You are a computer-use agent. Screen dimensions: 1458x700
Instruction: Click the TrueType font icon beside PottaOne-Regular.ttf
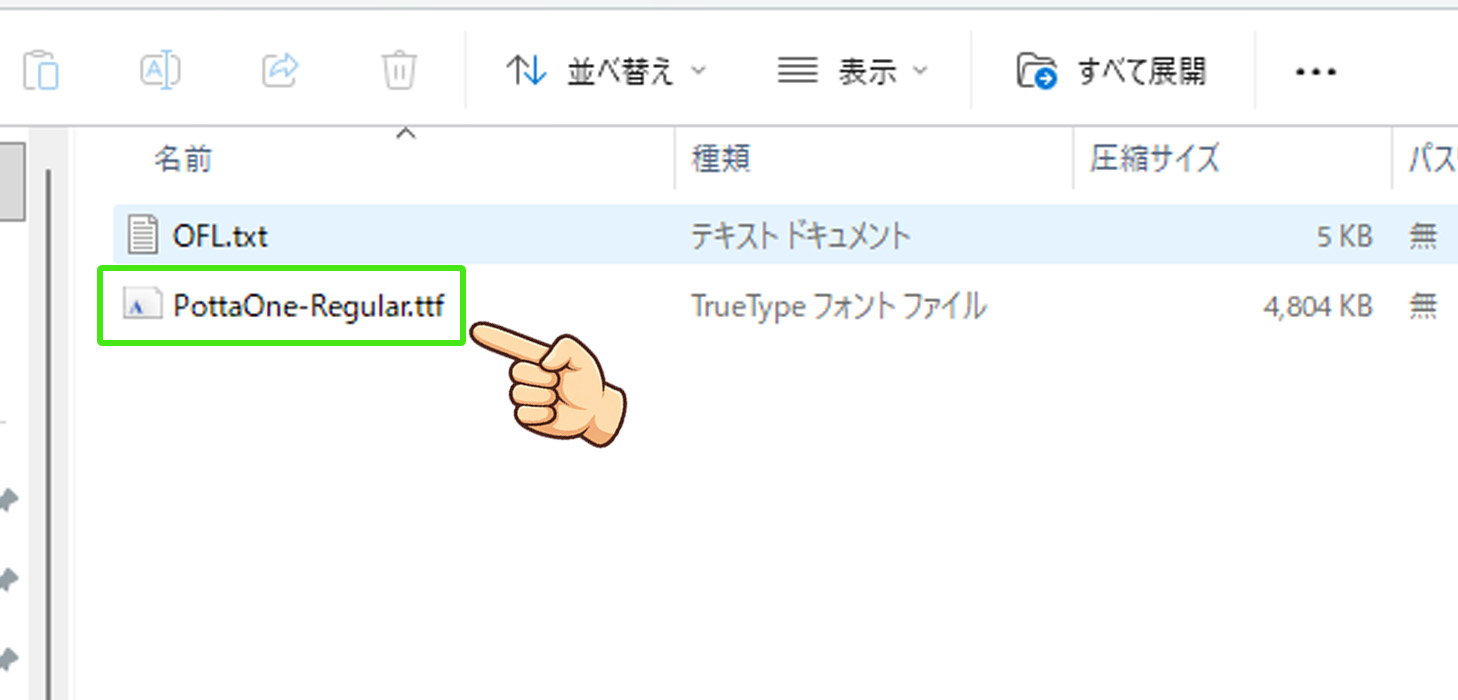point(141,304)
